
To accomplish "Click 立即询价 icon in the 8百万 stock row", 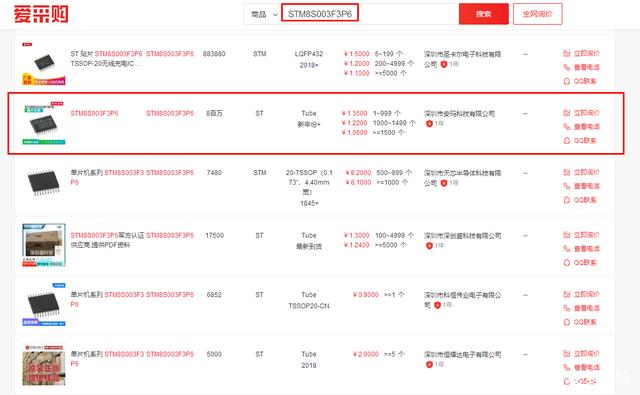I will click(x=567, y=113).
